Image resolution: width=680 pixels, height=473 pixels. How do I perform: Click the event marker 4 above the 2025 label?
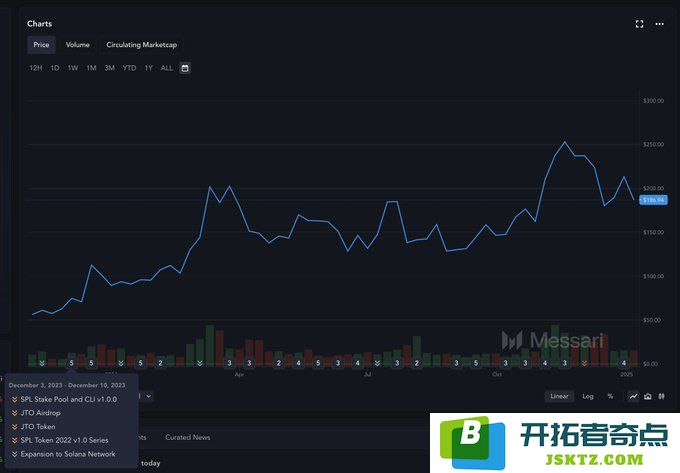[624, 363]
